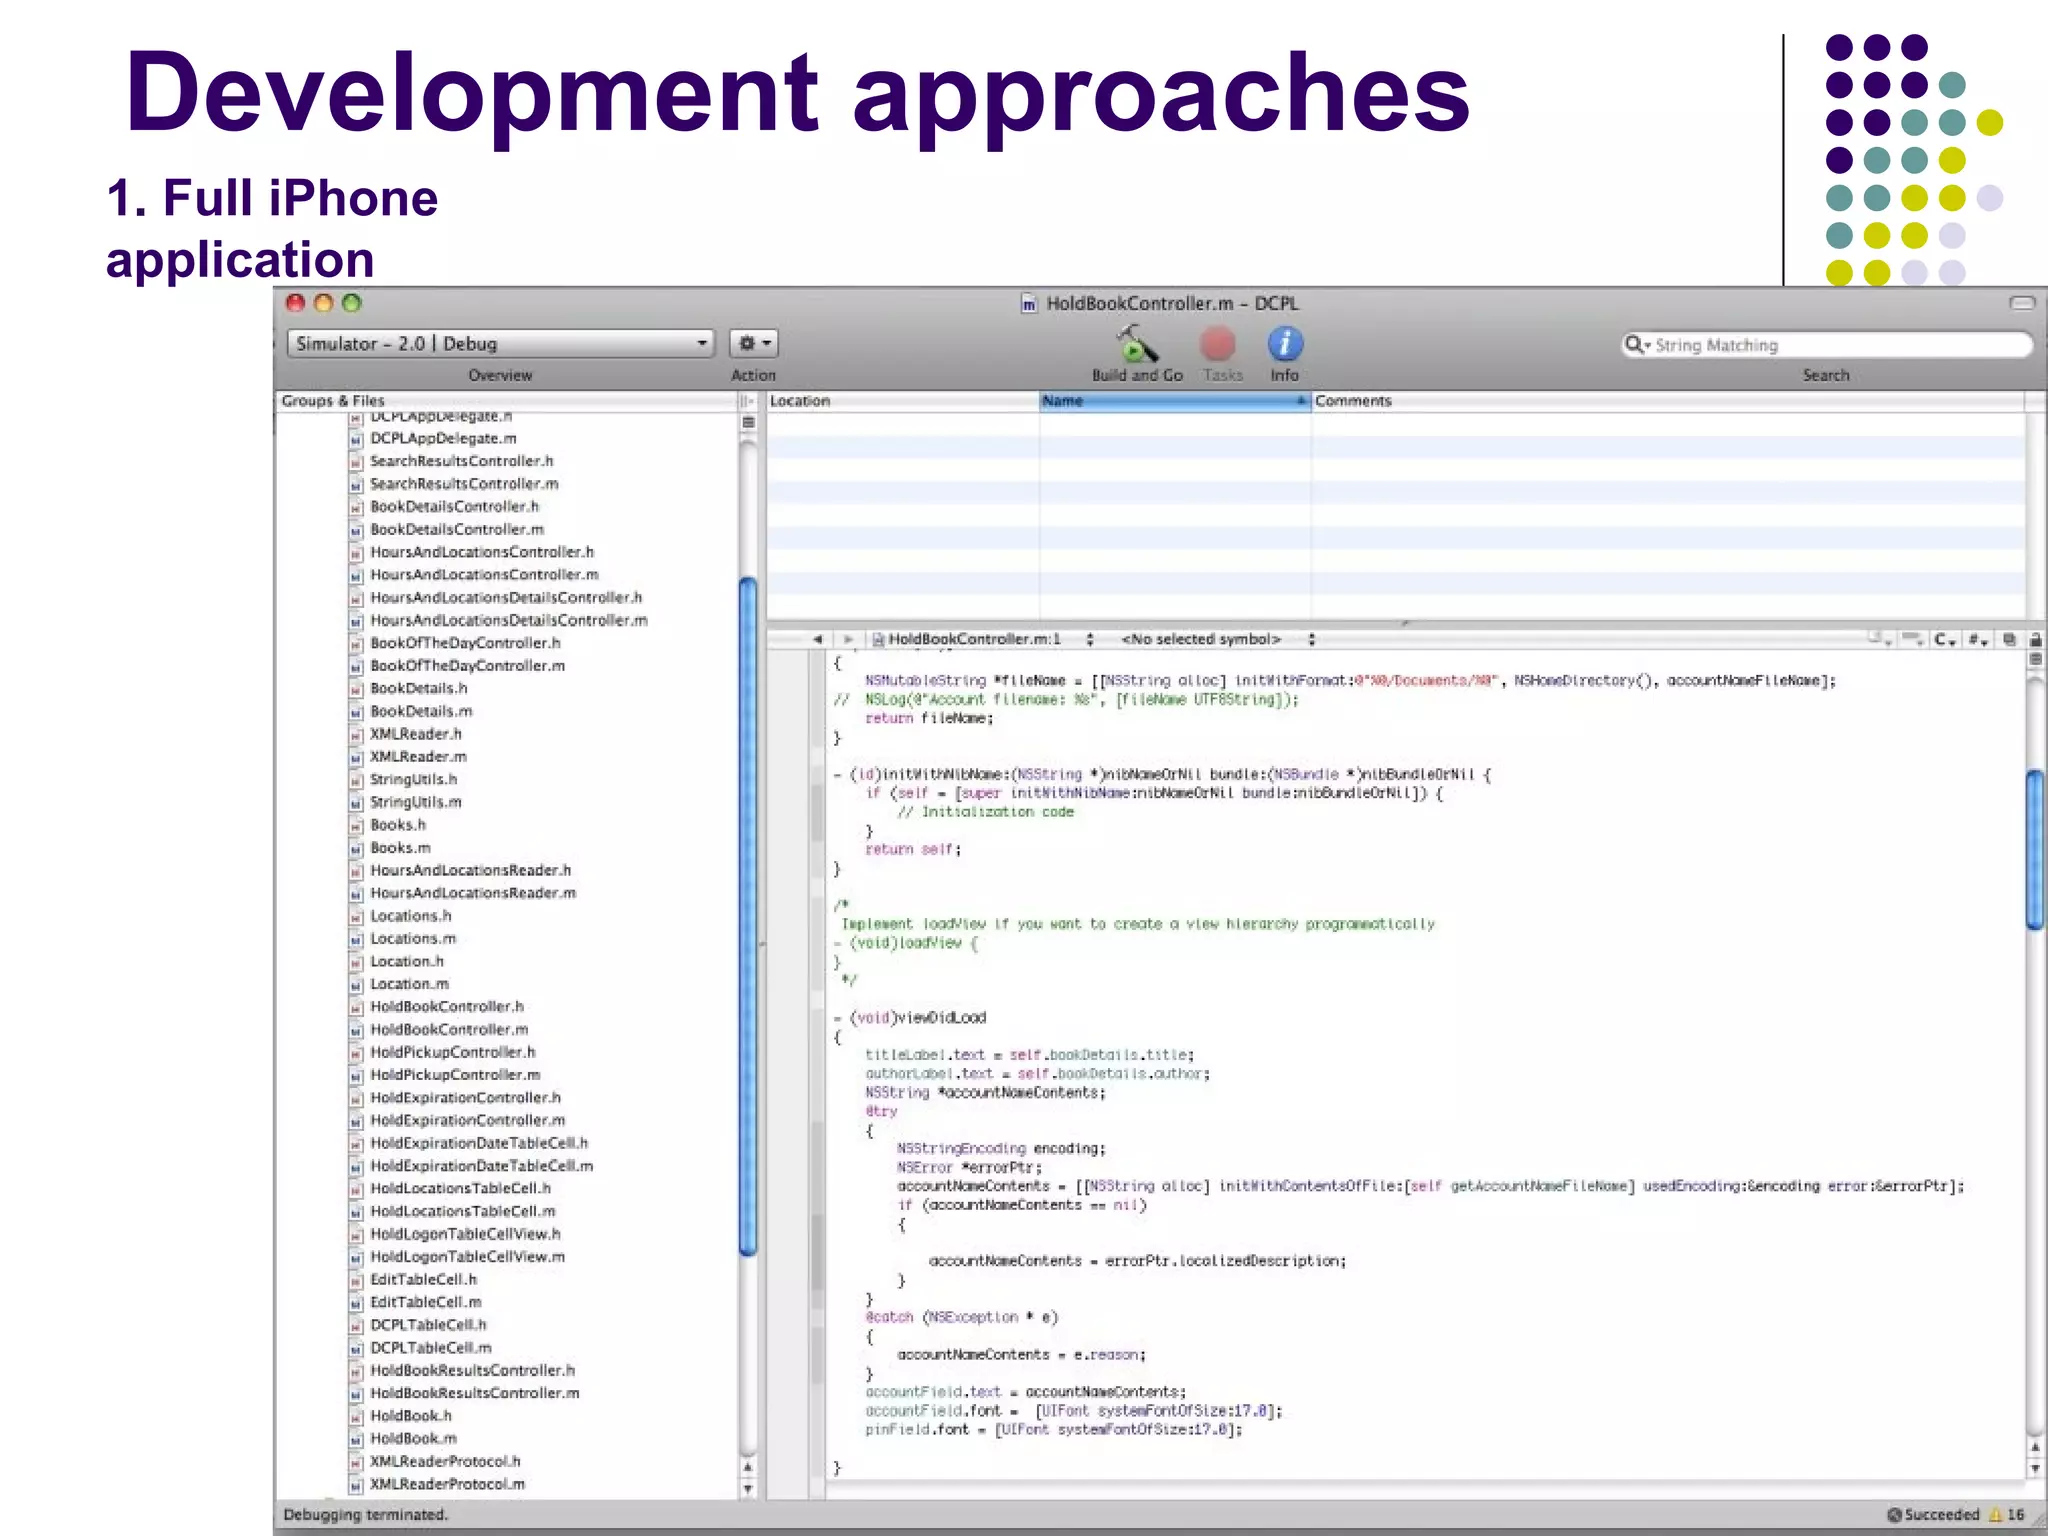Select DCPLAppDelegate.m file
Image resolution: width=2048 pixels, height=1536 pixels.
point(443,438)
